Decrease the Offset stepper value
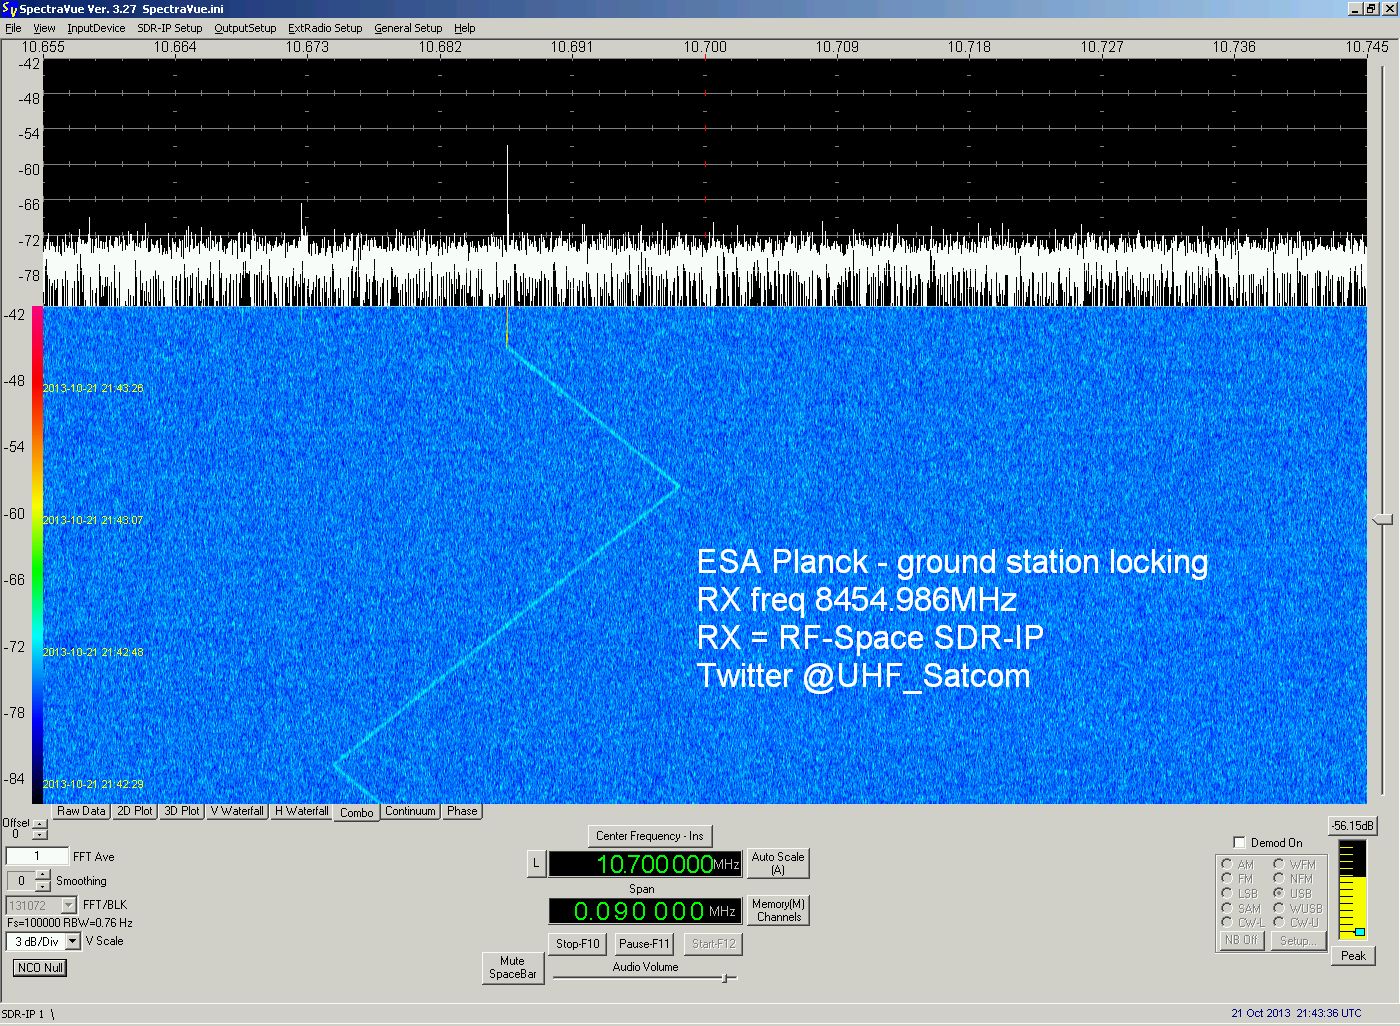The width and height of the screenshot is (1400, 1026). click(x=40, y=834)
